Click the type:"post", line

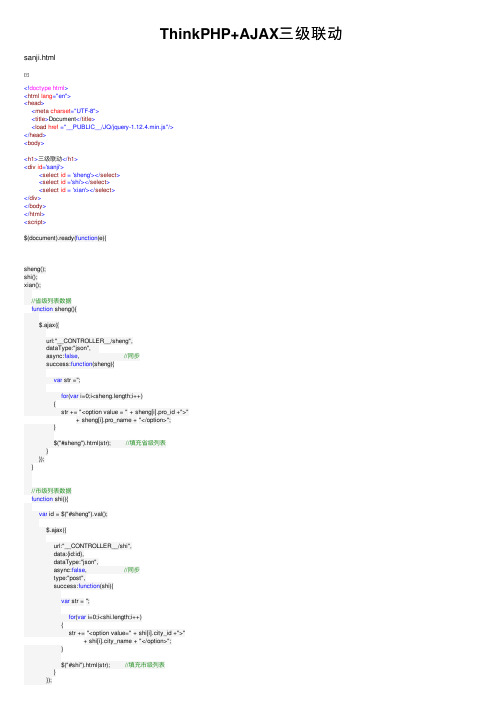point(70,578)
